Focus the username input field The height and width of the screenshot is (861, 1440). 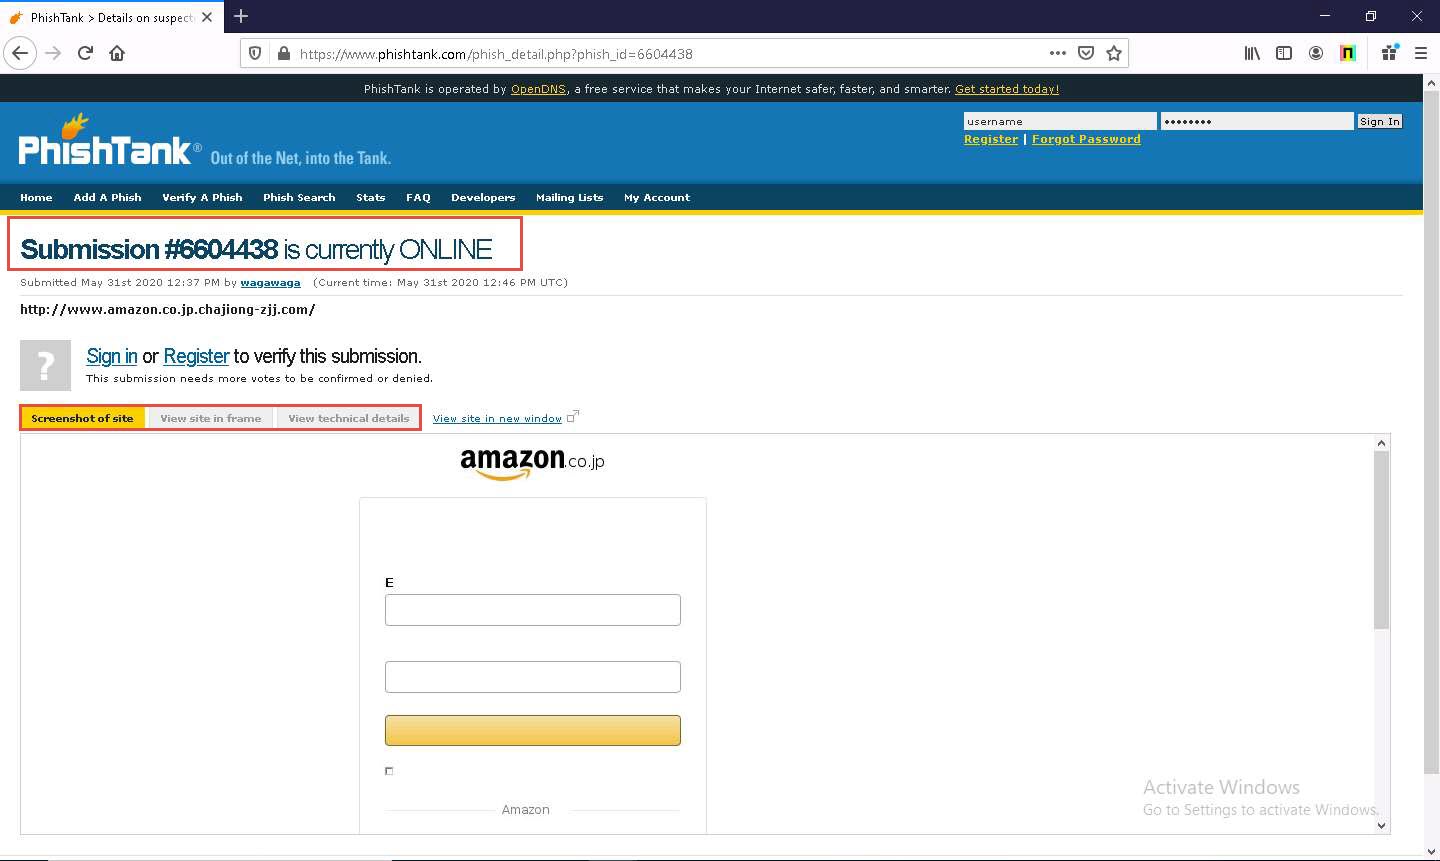click(x=1060, y=121)
